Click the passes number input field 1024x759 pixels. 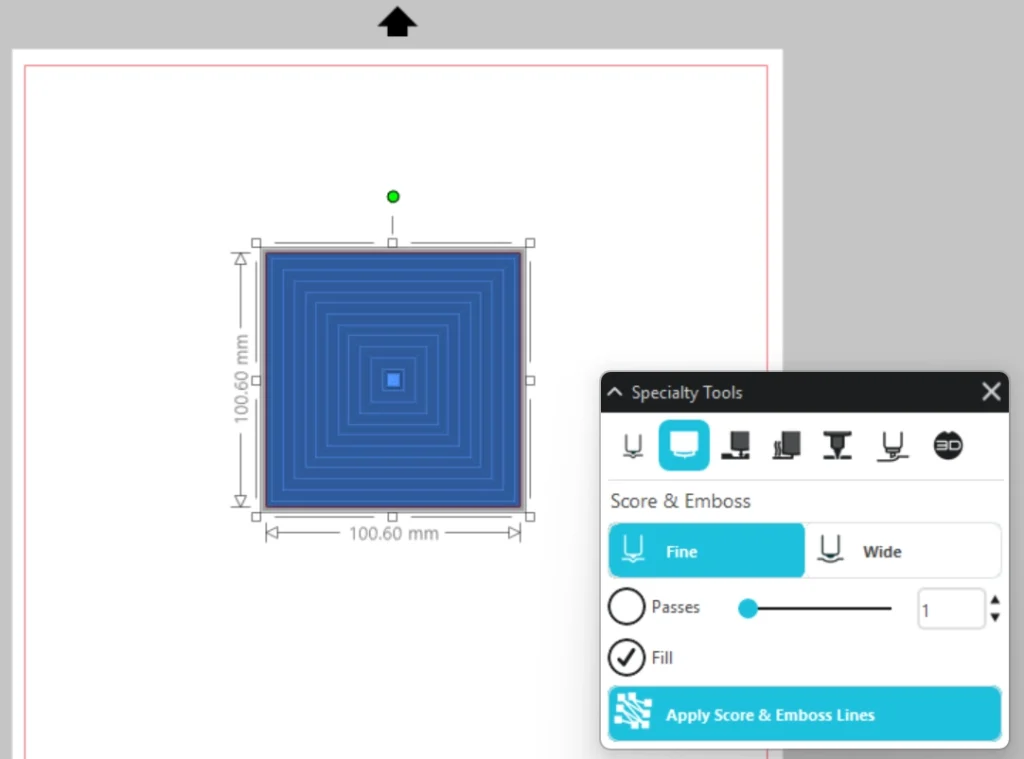950,609
